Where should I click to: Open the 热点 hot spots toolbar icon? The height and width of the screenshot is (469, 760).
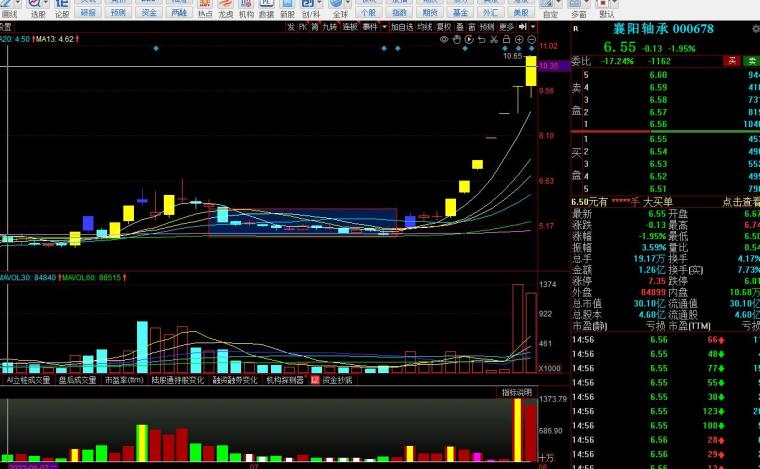pos(205,9)
